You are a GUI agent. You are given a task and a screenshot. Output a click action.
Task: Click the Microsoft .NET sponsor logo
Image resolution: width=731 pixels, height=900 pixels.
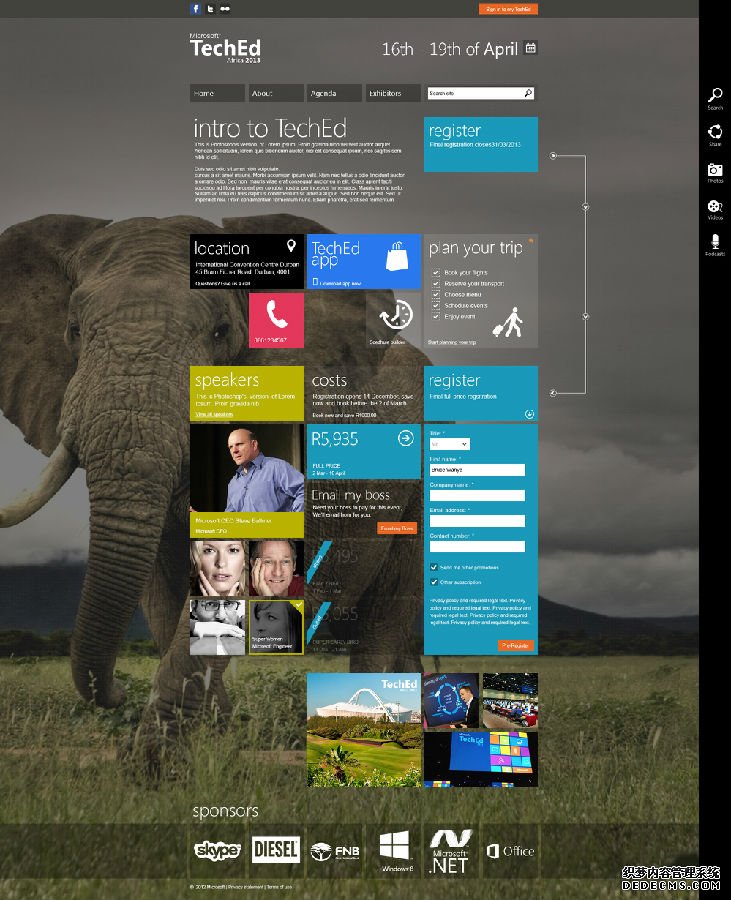(x=450, y=851)
